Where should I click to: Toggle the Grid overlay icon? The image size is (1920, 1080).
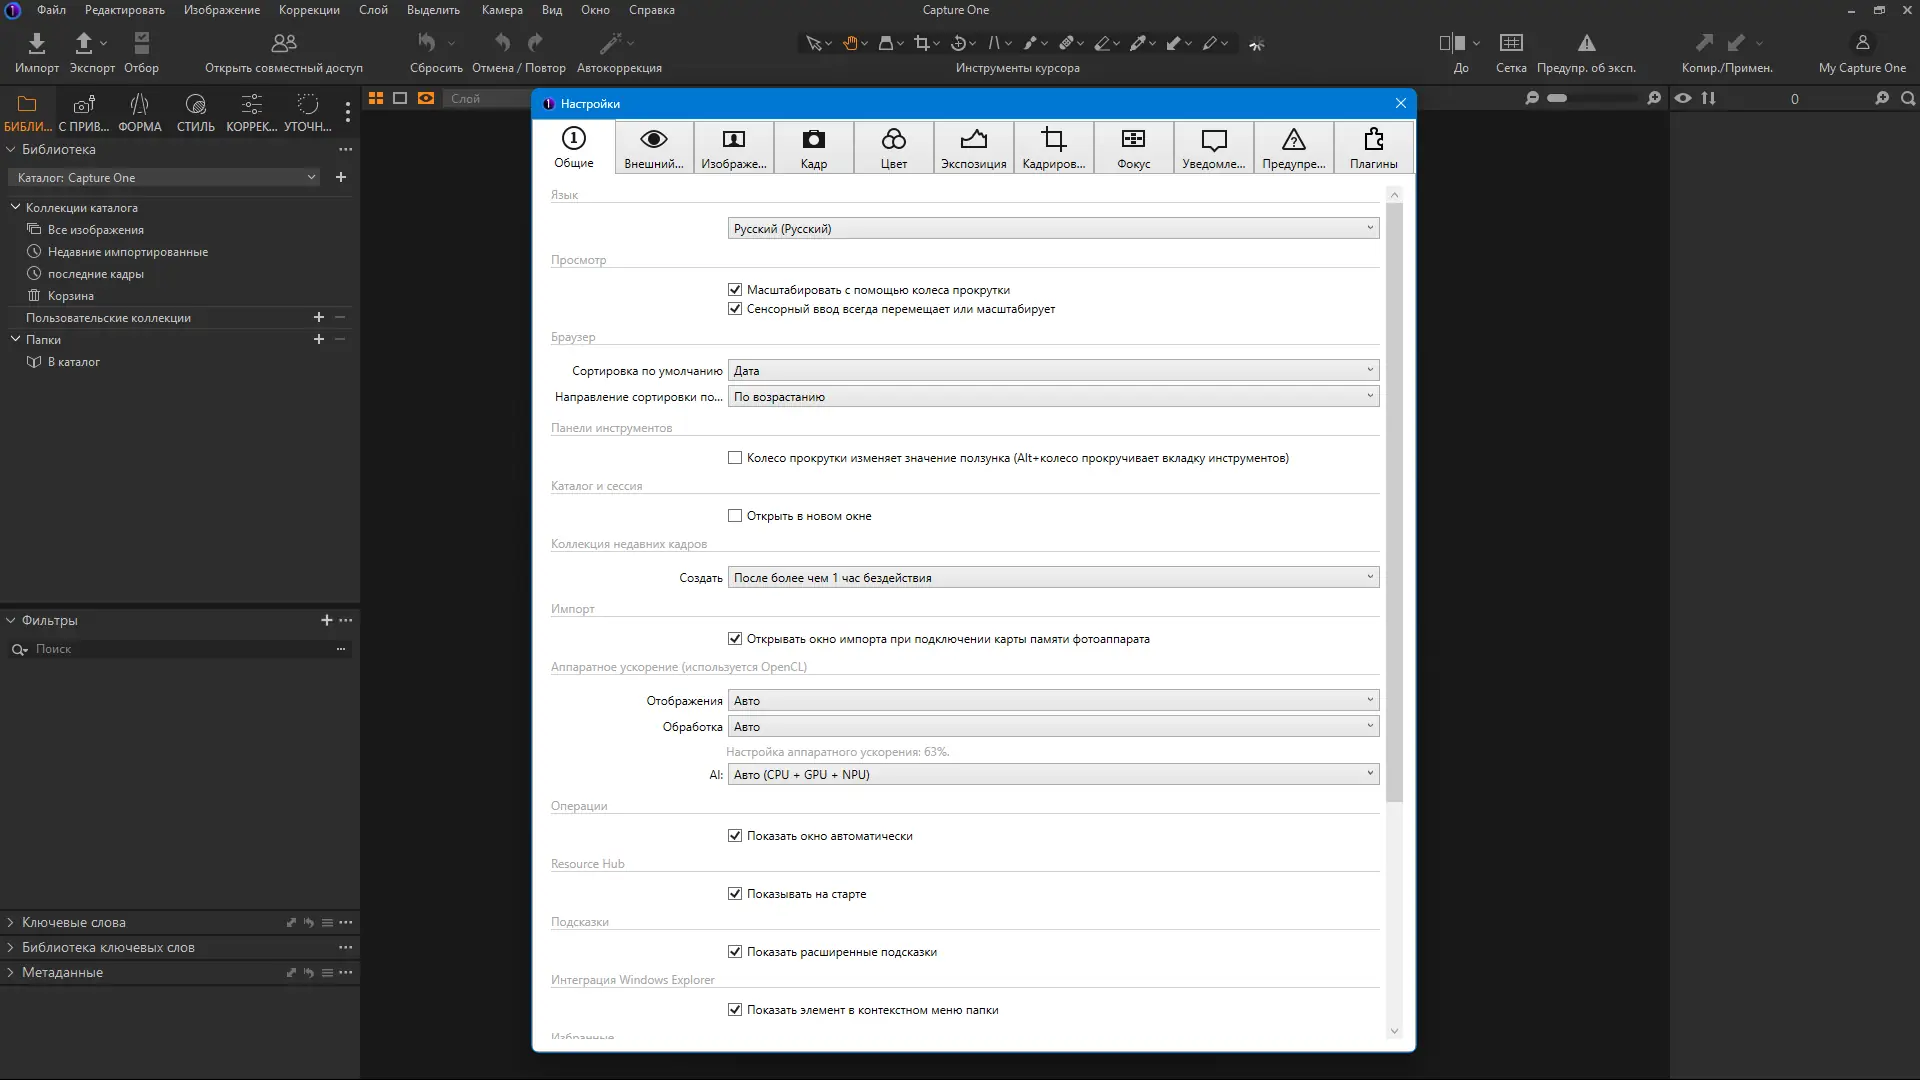tap(1510, 43)
